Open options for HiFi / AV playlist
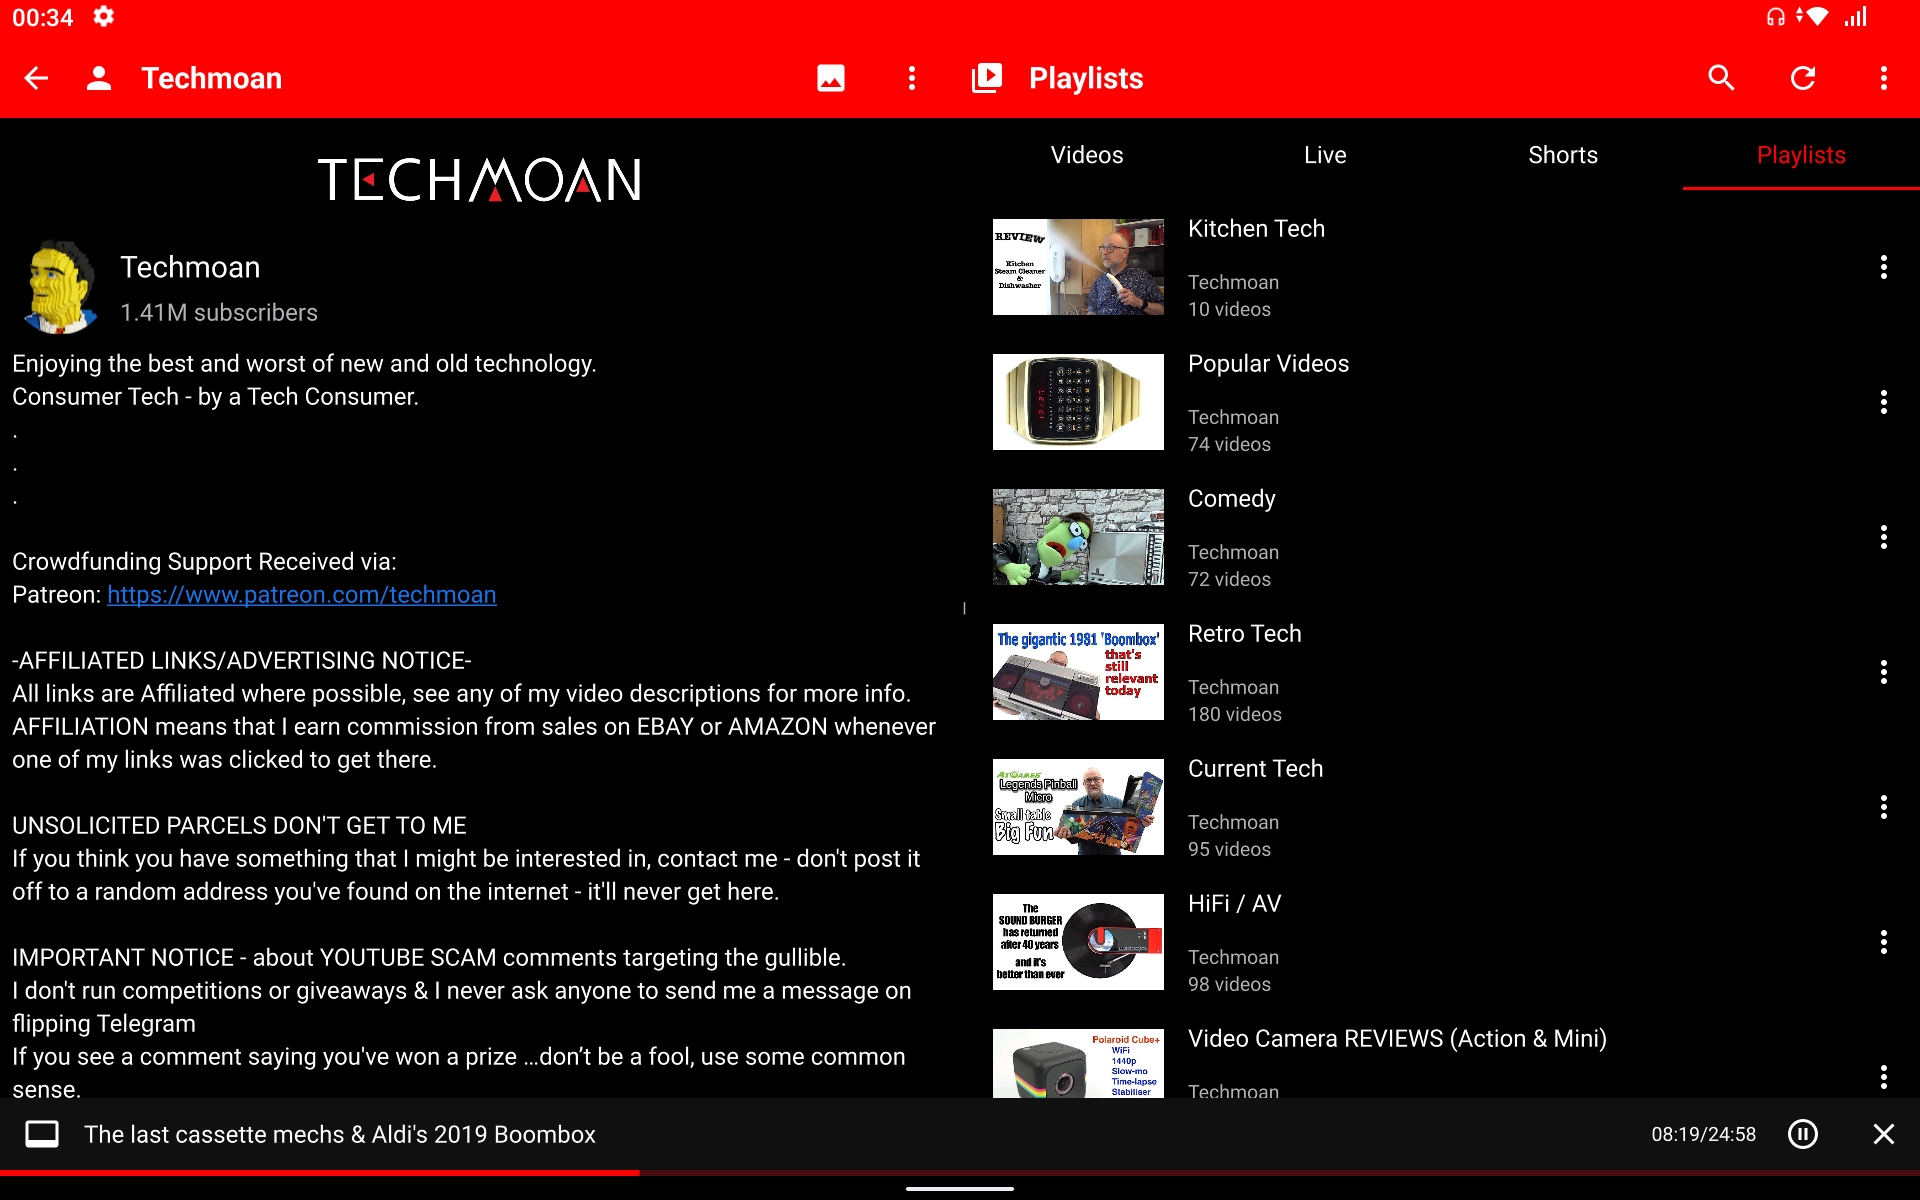The height and width of the screenshot is (1200, 1920). point(1884,942)
